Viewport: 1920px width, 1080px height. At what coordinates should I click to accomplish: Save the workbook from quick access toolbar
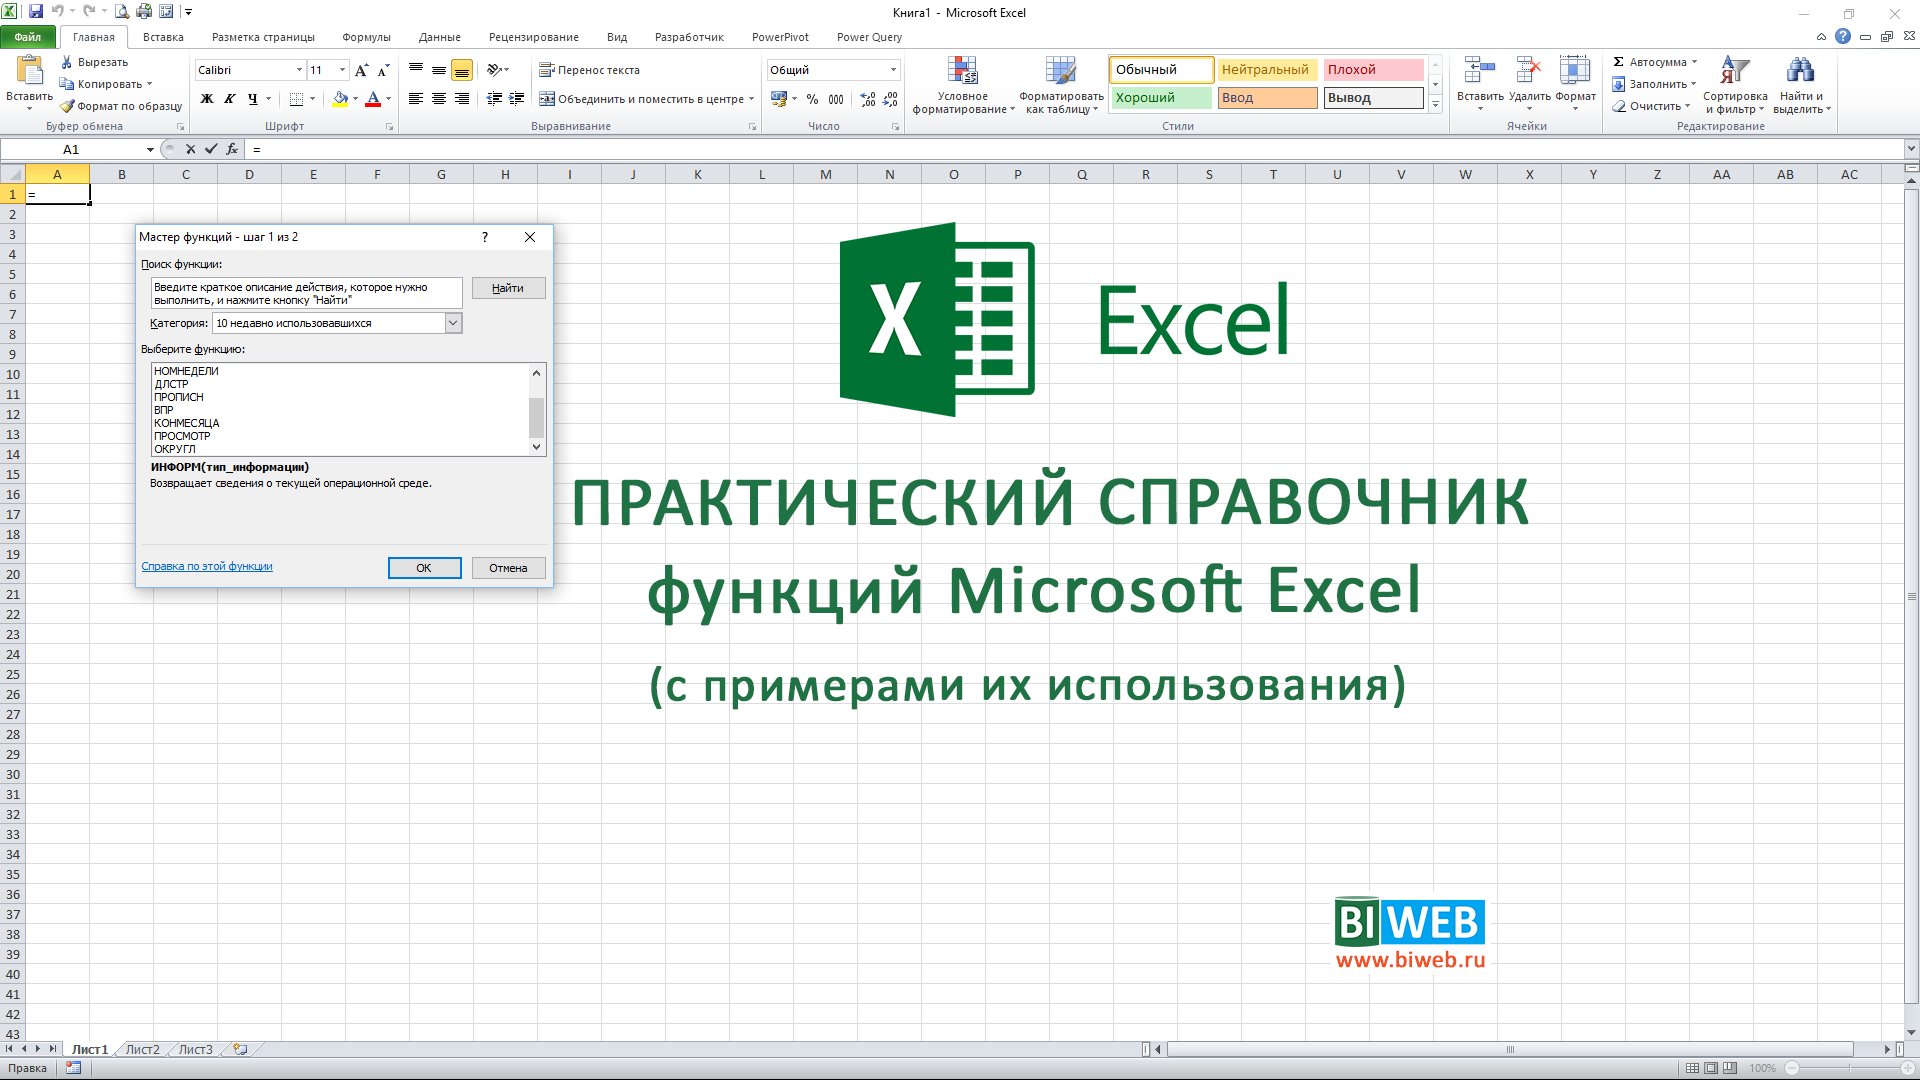(36, 12)
